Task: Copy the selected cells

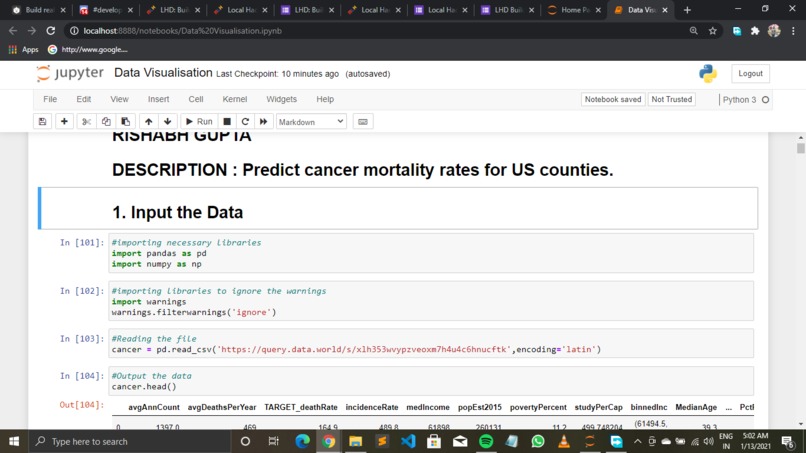Action: (106, 122)
